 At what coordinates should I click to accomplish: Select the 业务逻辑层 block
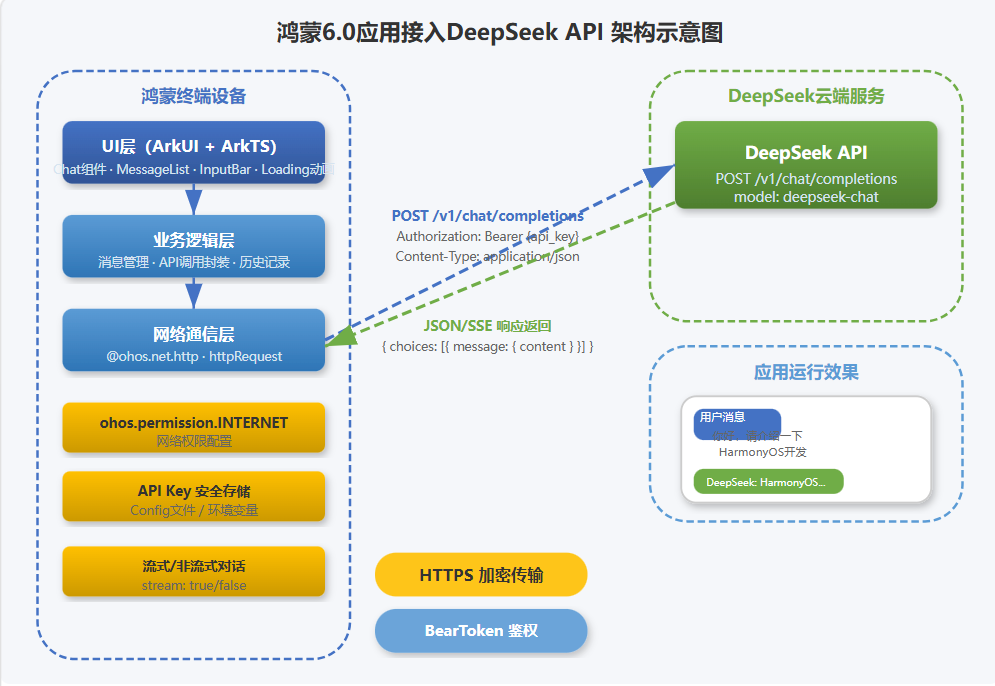click(x=194, y=246)
